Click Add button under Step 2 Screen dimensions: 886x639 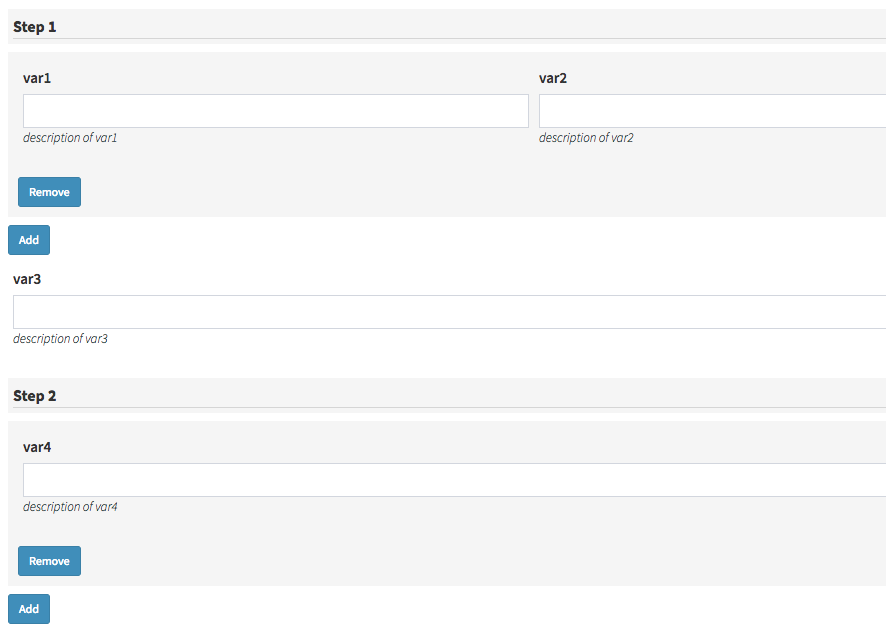pyautogui.click(x=29, y=609)
